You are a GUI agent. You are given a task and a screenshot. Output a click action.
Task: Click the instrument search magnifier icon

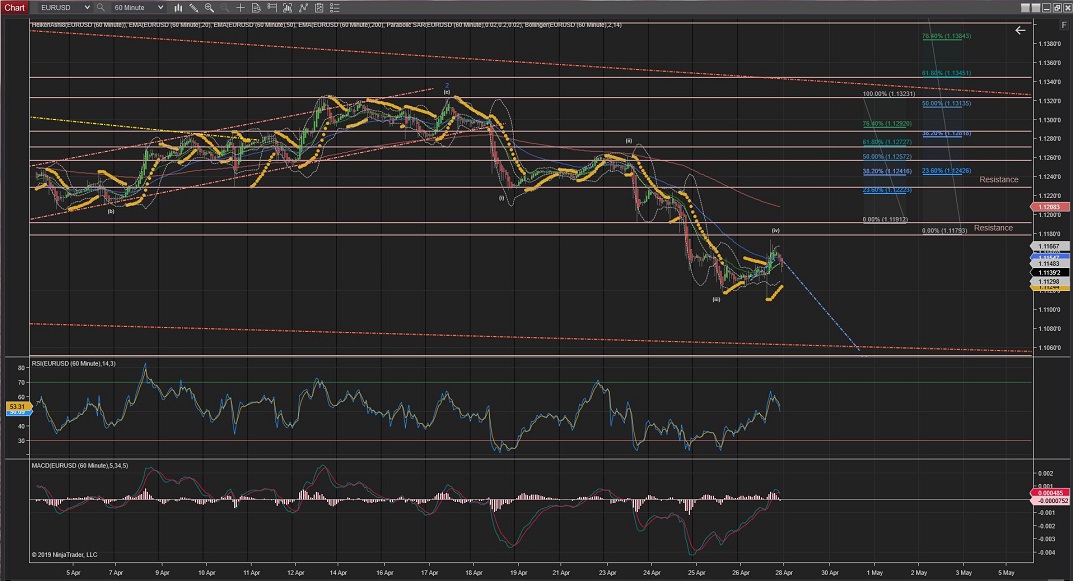tap(100, 7)
